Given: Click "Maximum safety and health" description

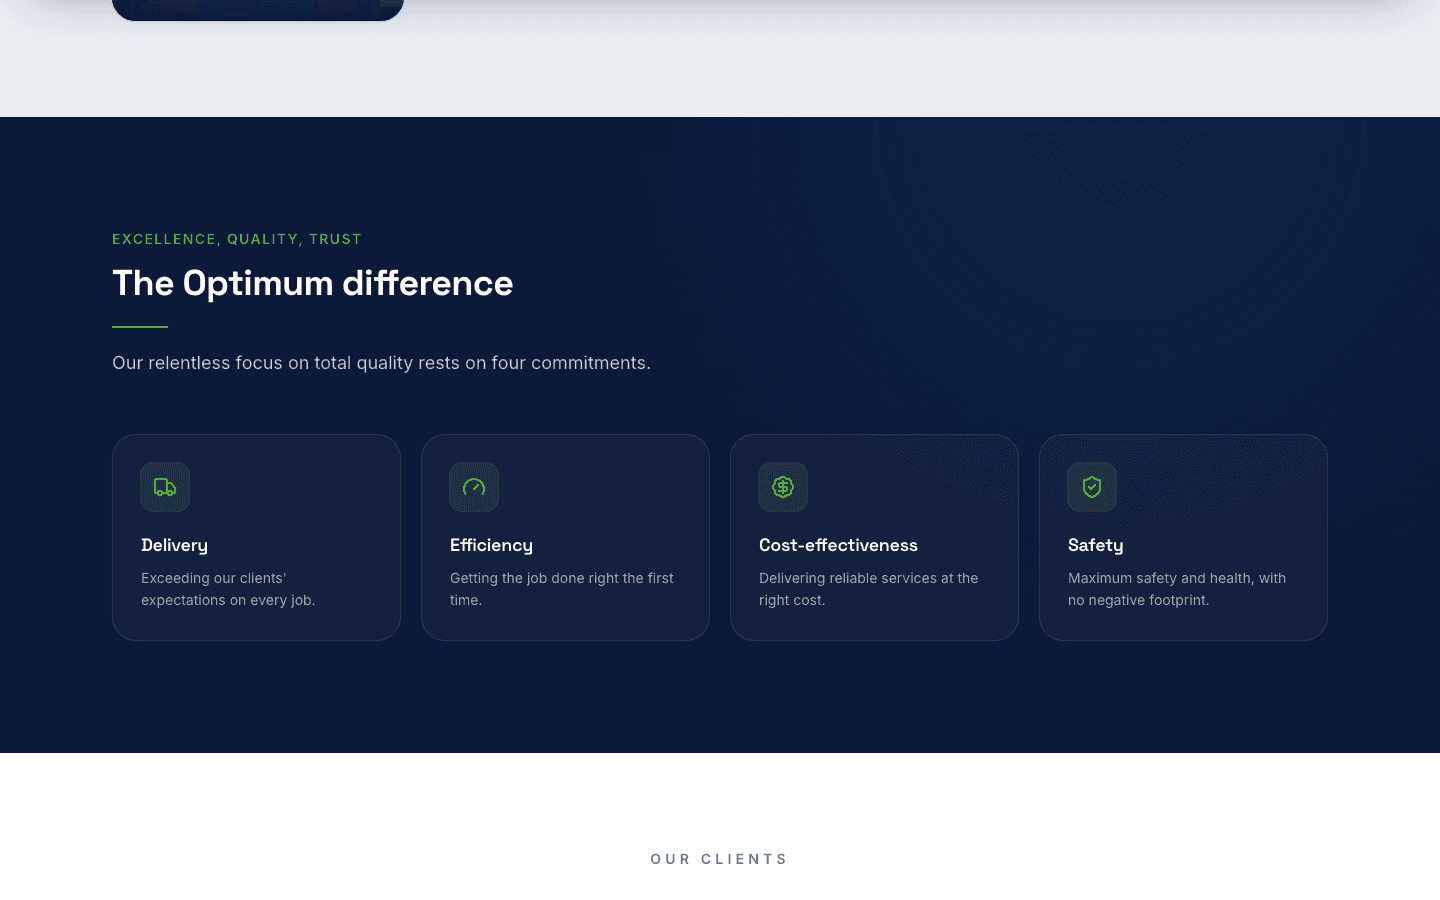Looking at the screenshot, I should [x=1177, y=589].
